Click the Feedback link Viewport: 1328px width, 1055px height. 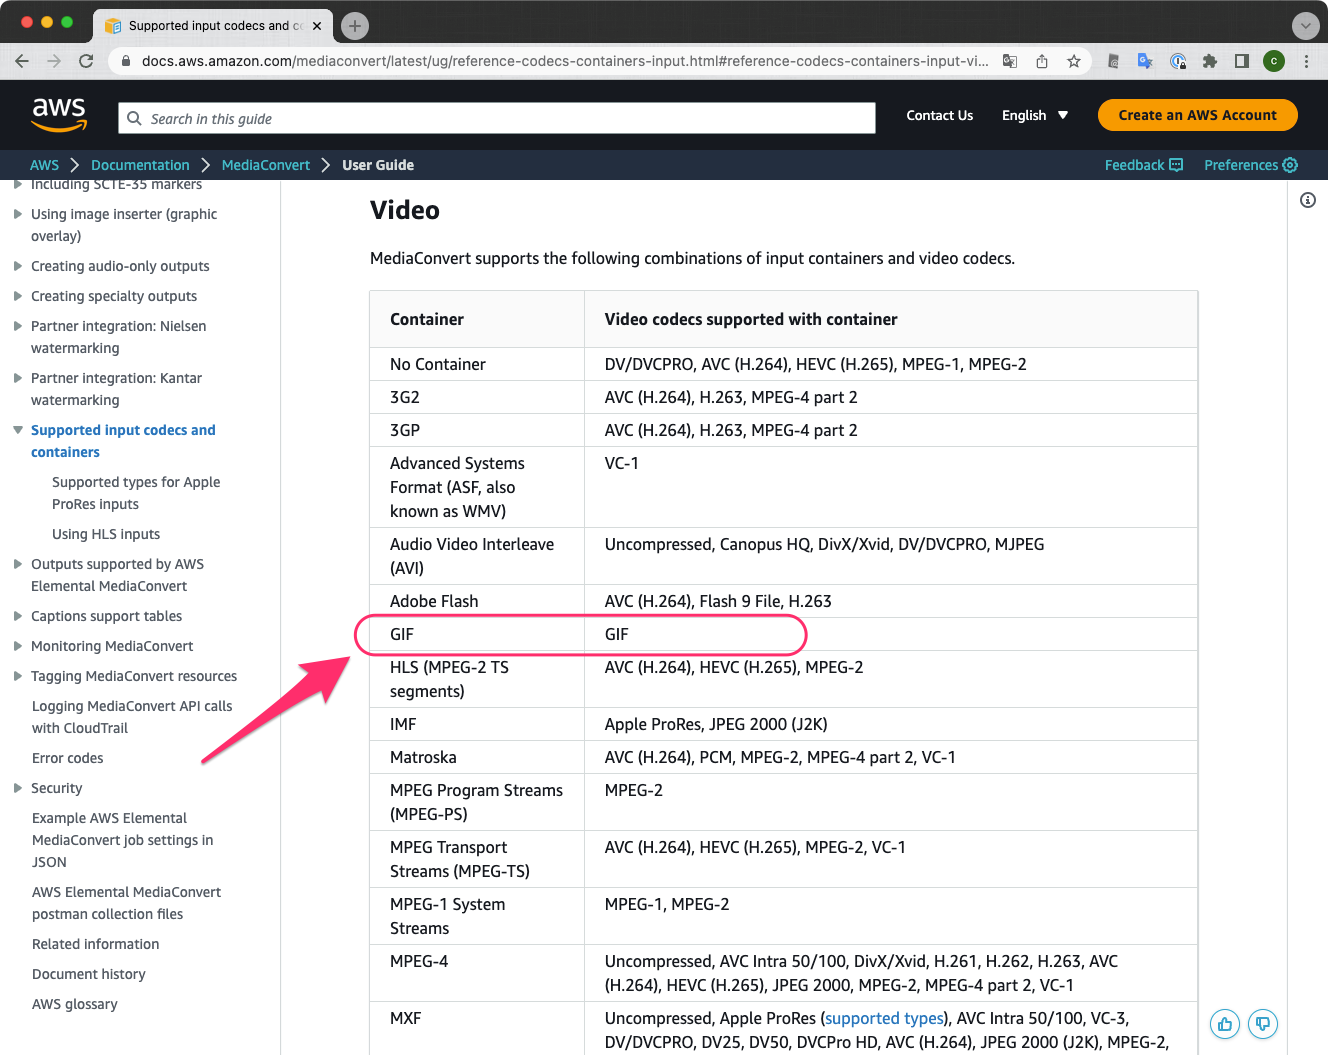1144,165
